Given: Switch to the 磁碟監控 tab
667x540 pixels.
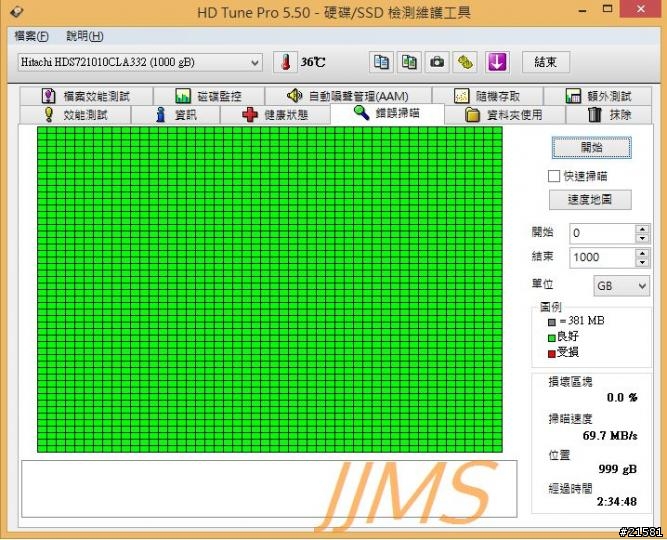Looking at the screenshot, I should 209,96.
